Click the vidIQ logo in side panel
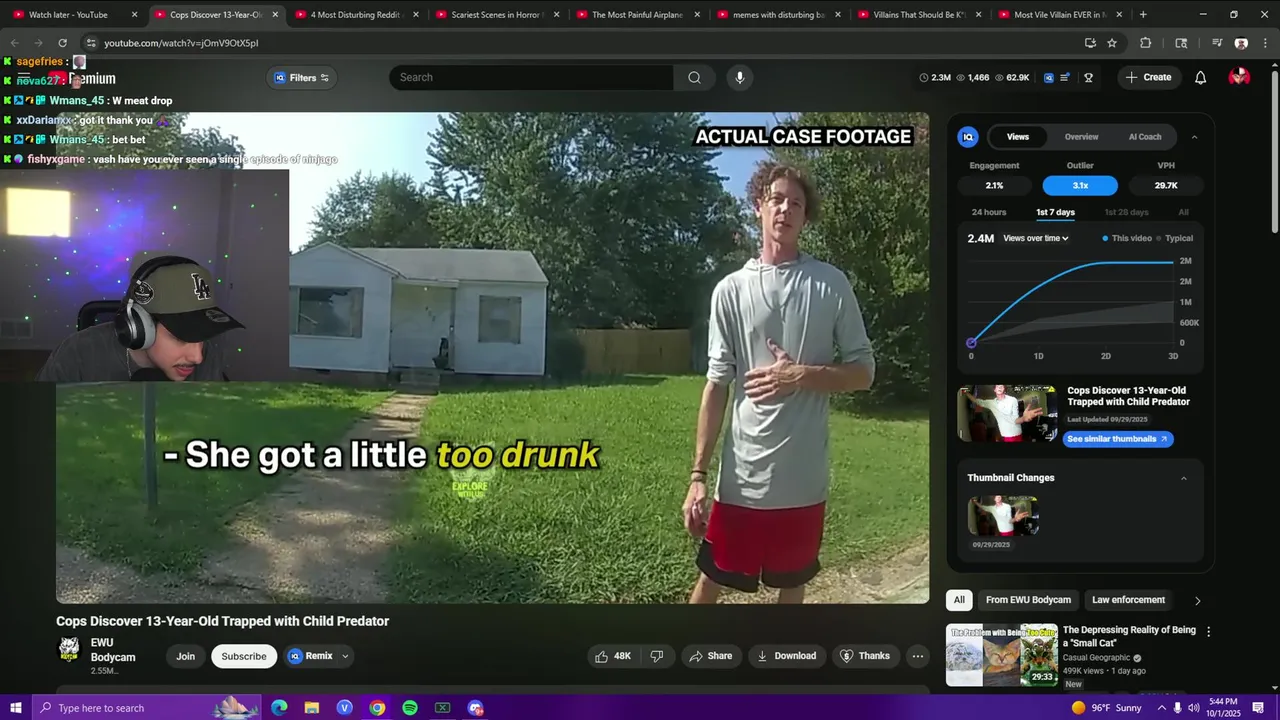The image size is (1280, 720). (967, 137)
